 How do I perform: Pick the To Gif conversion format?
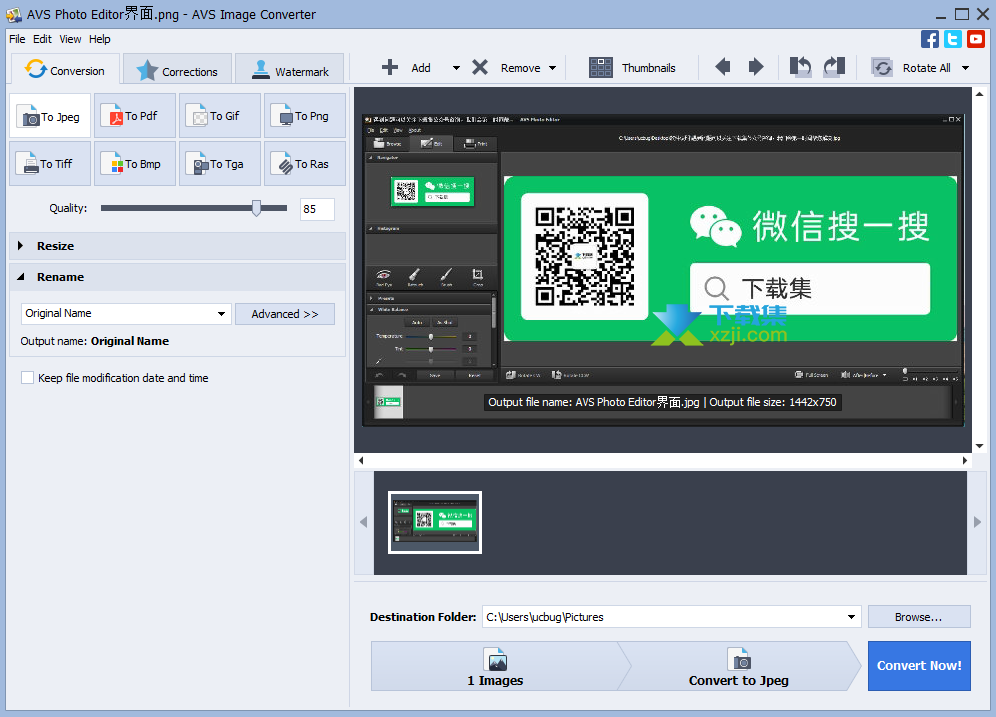pos(220,116)
